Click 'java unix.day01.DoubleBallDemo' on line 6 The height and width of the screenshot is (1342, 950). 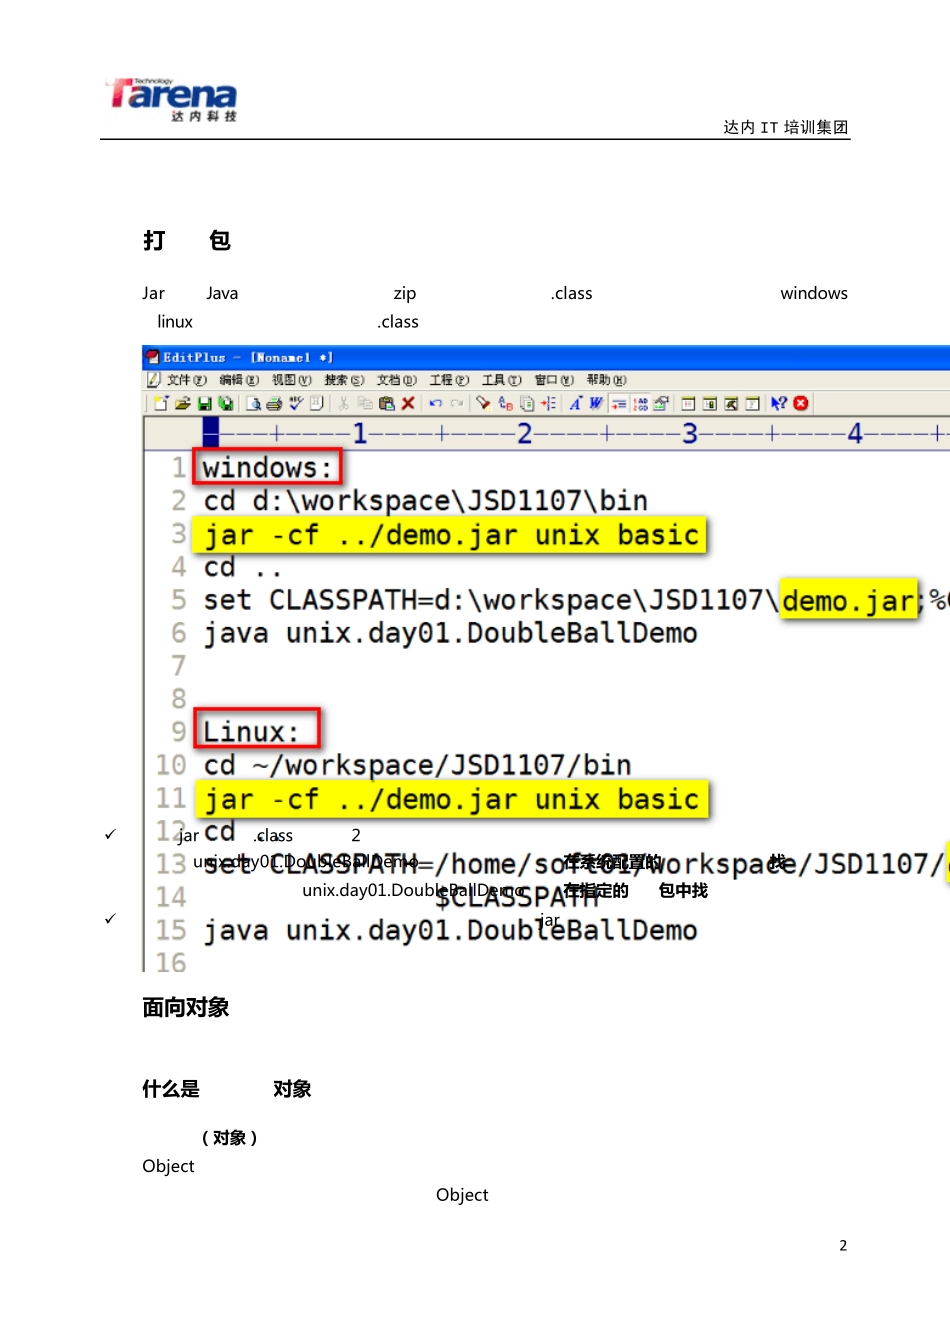click(x=451, y=633)
